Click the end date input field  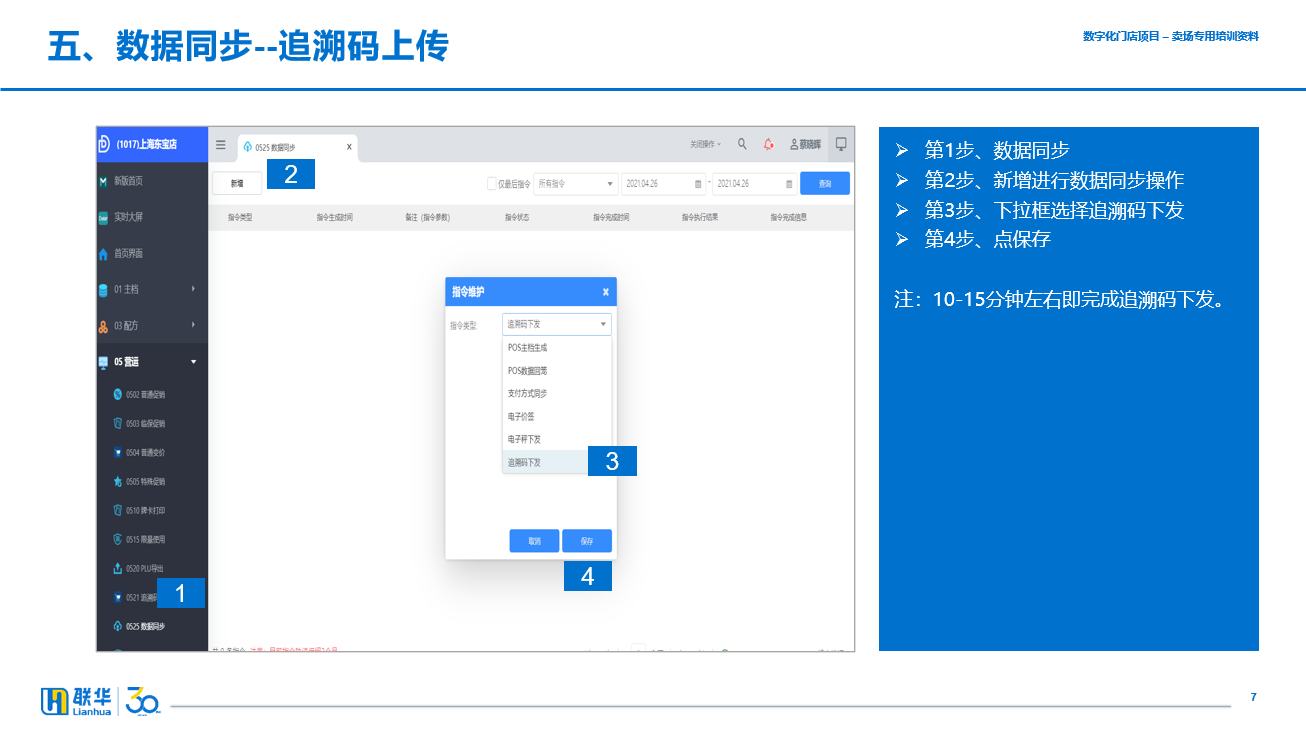pyautogui.click(x=755, y=184)
